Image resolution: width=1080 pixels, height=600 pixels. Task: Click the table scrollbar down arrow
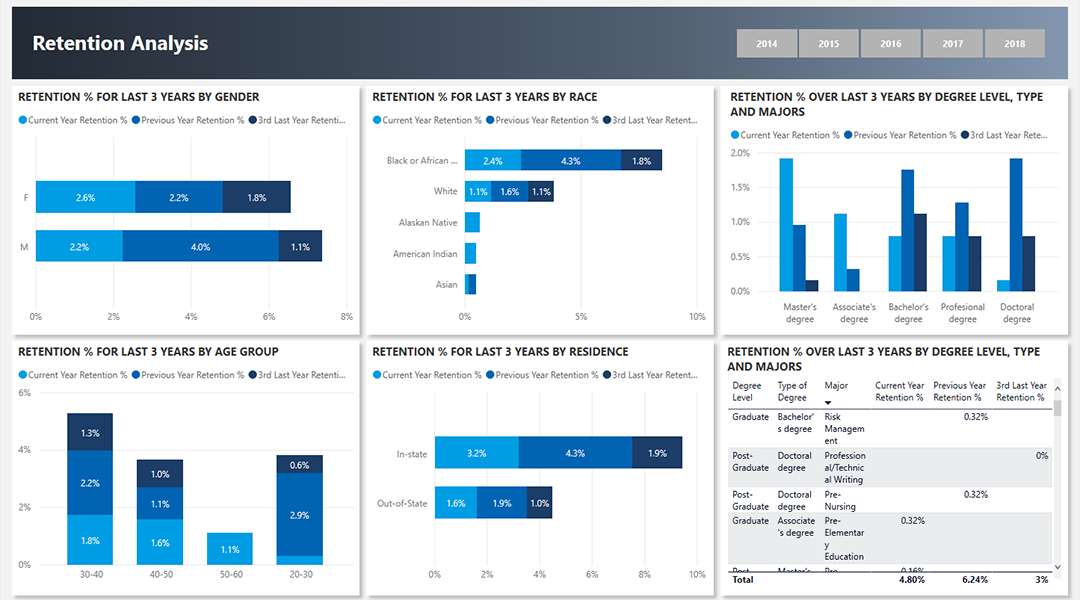point(1057,567)
